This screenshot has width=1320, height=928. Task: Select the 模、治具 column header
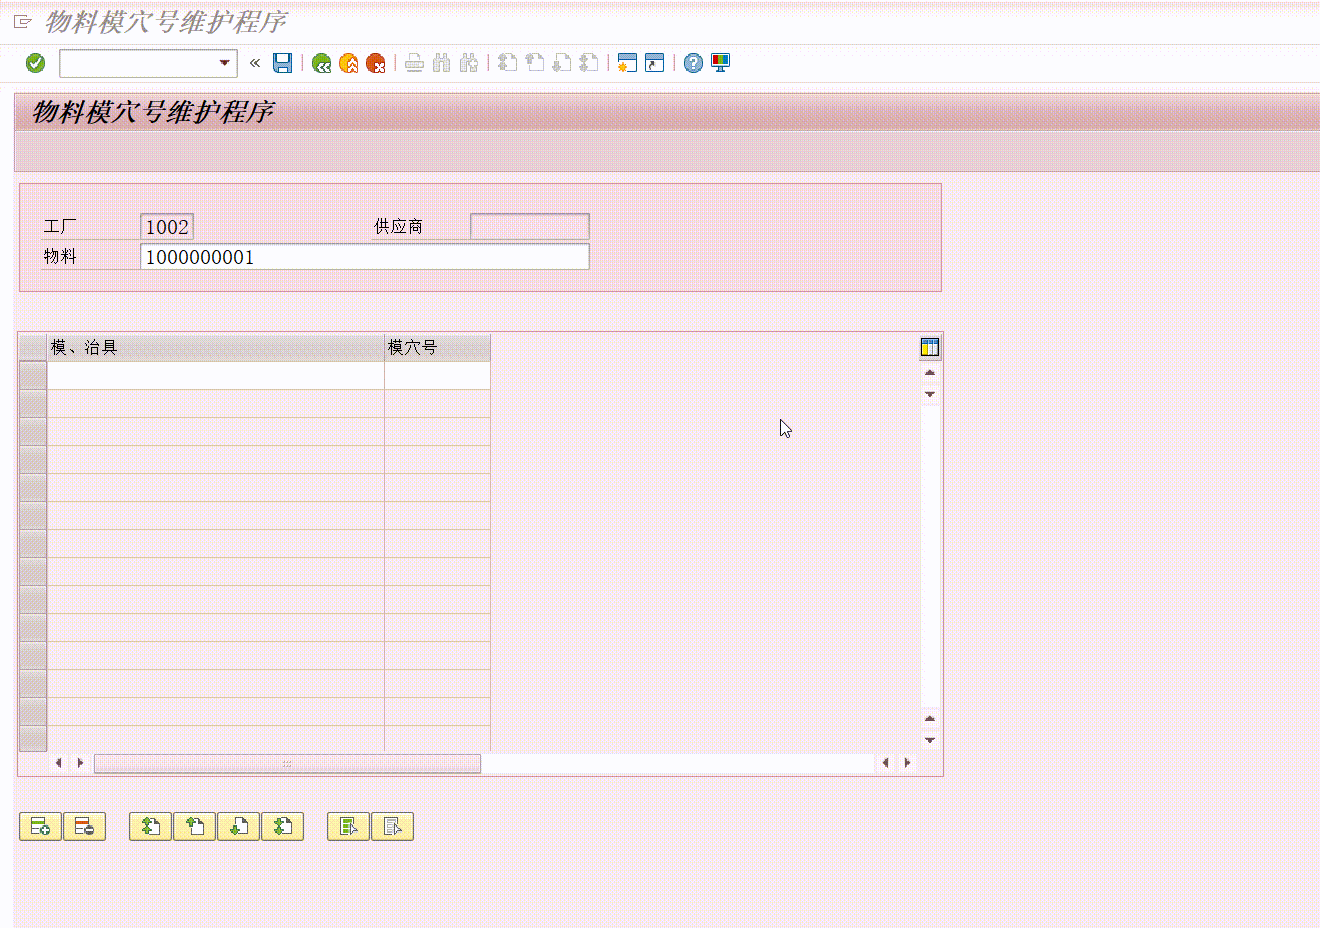[215, 347]
